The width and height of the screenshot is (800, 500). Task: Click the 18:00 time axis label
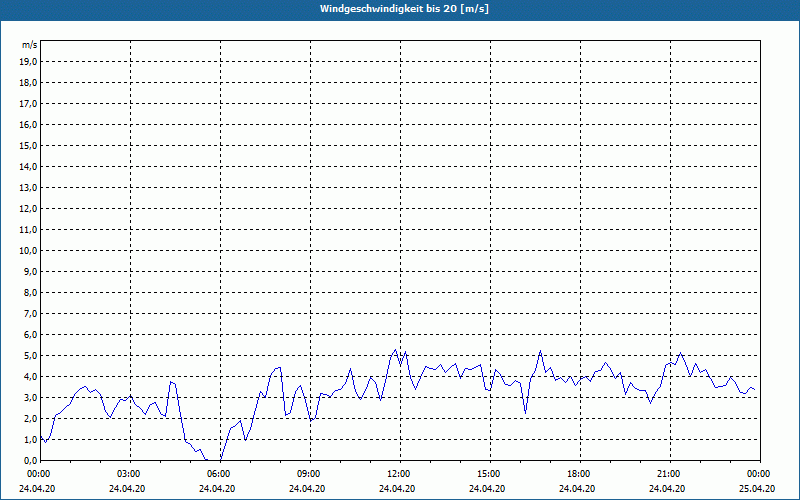(x=580, y=474)
